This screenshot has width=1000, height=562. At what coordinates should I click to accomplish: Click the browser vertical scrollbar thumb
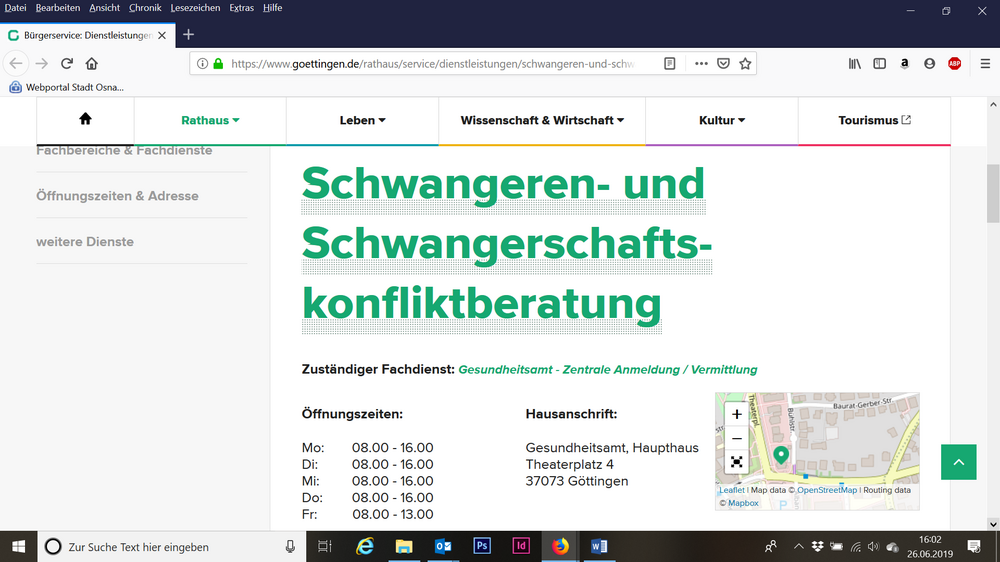pos(992,193)
